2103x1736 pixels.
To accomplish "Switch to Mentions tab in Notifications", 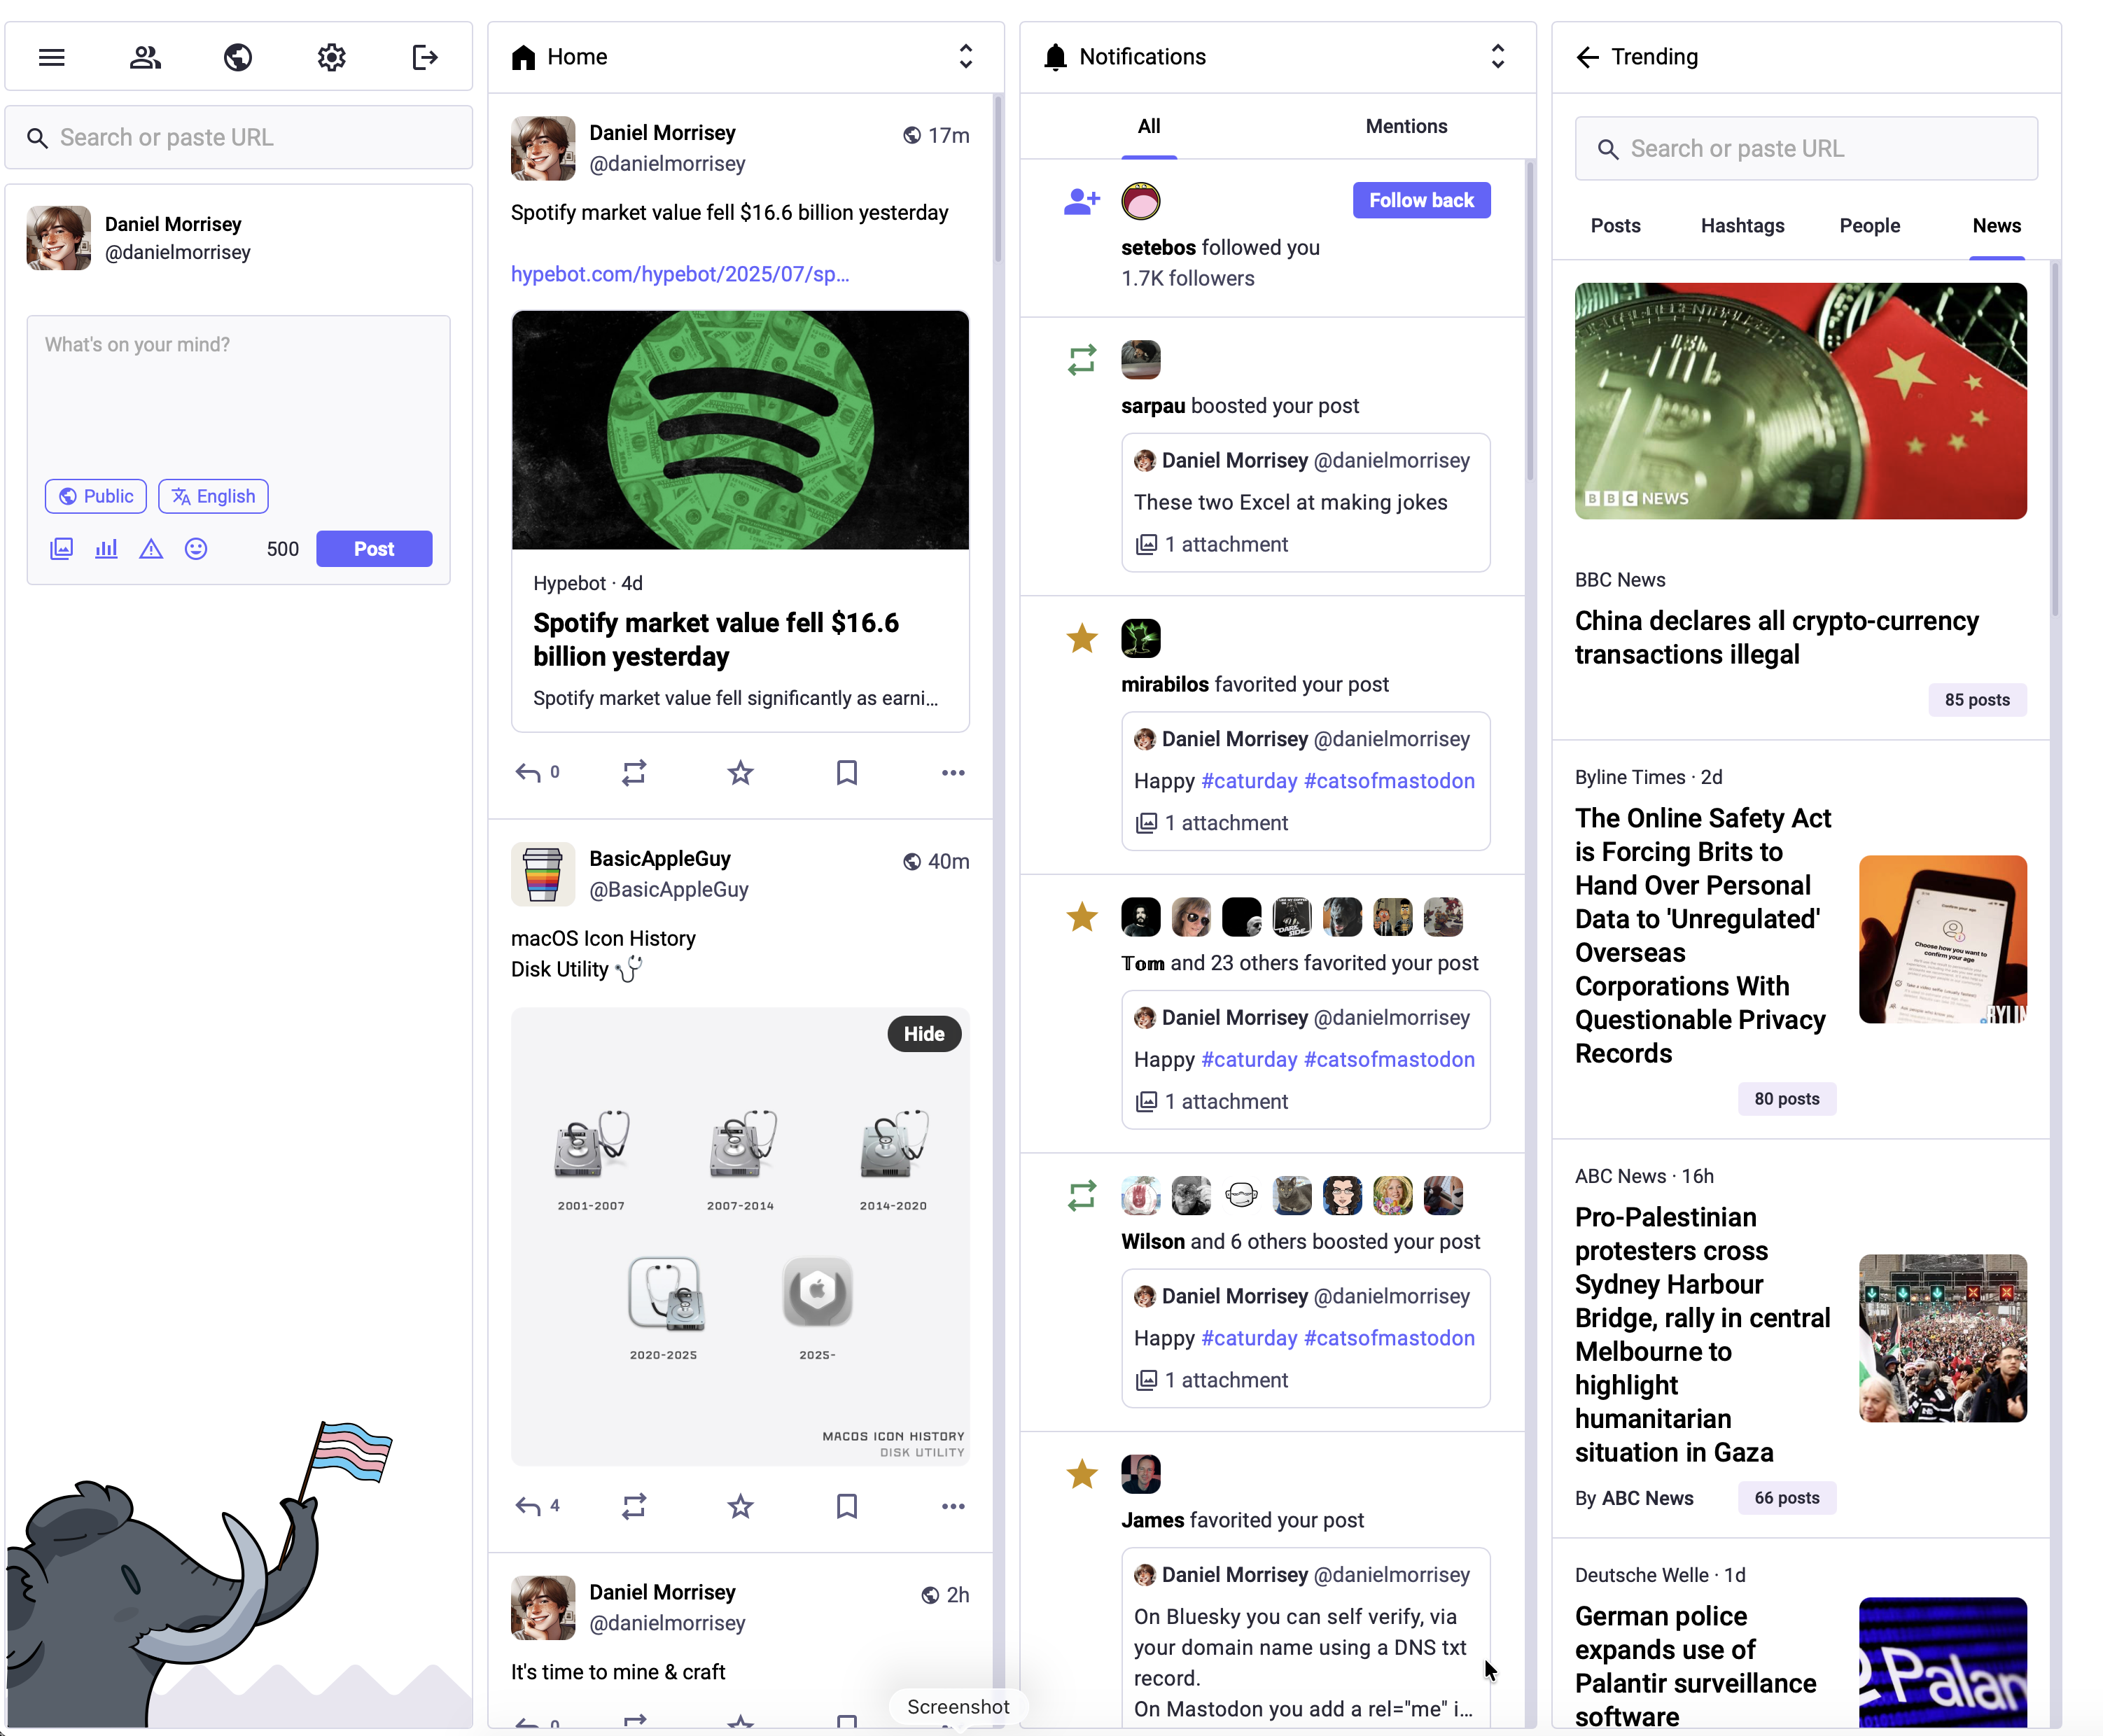I will [x=1406, y=126].
